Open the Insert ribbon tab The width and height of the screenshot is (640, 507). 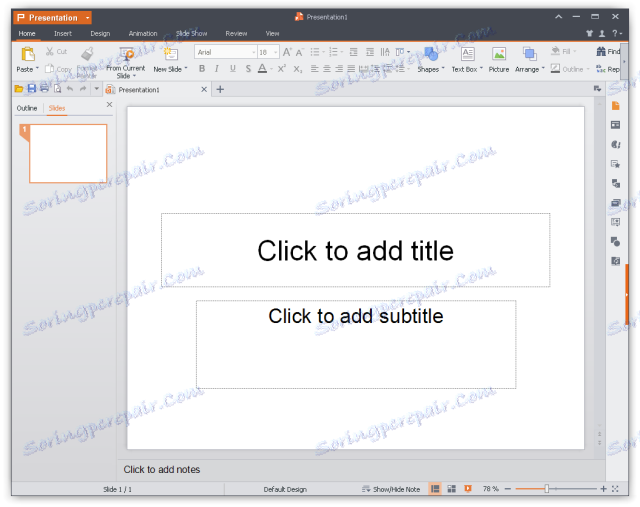(x=62, y=33)
